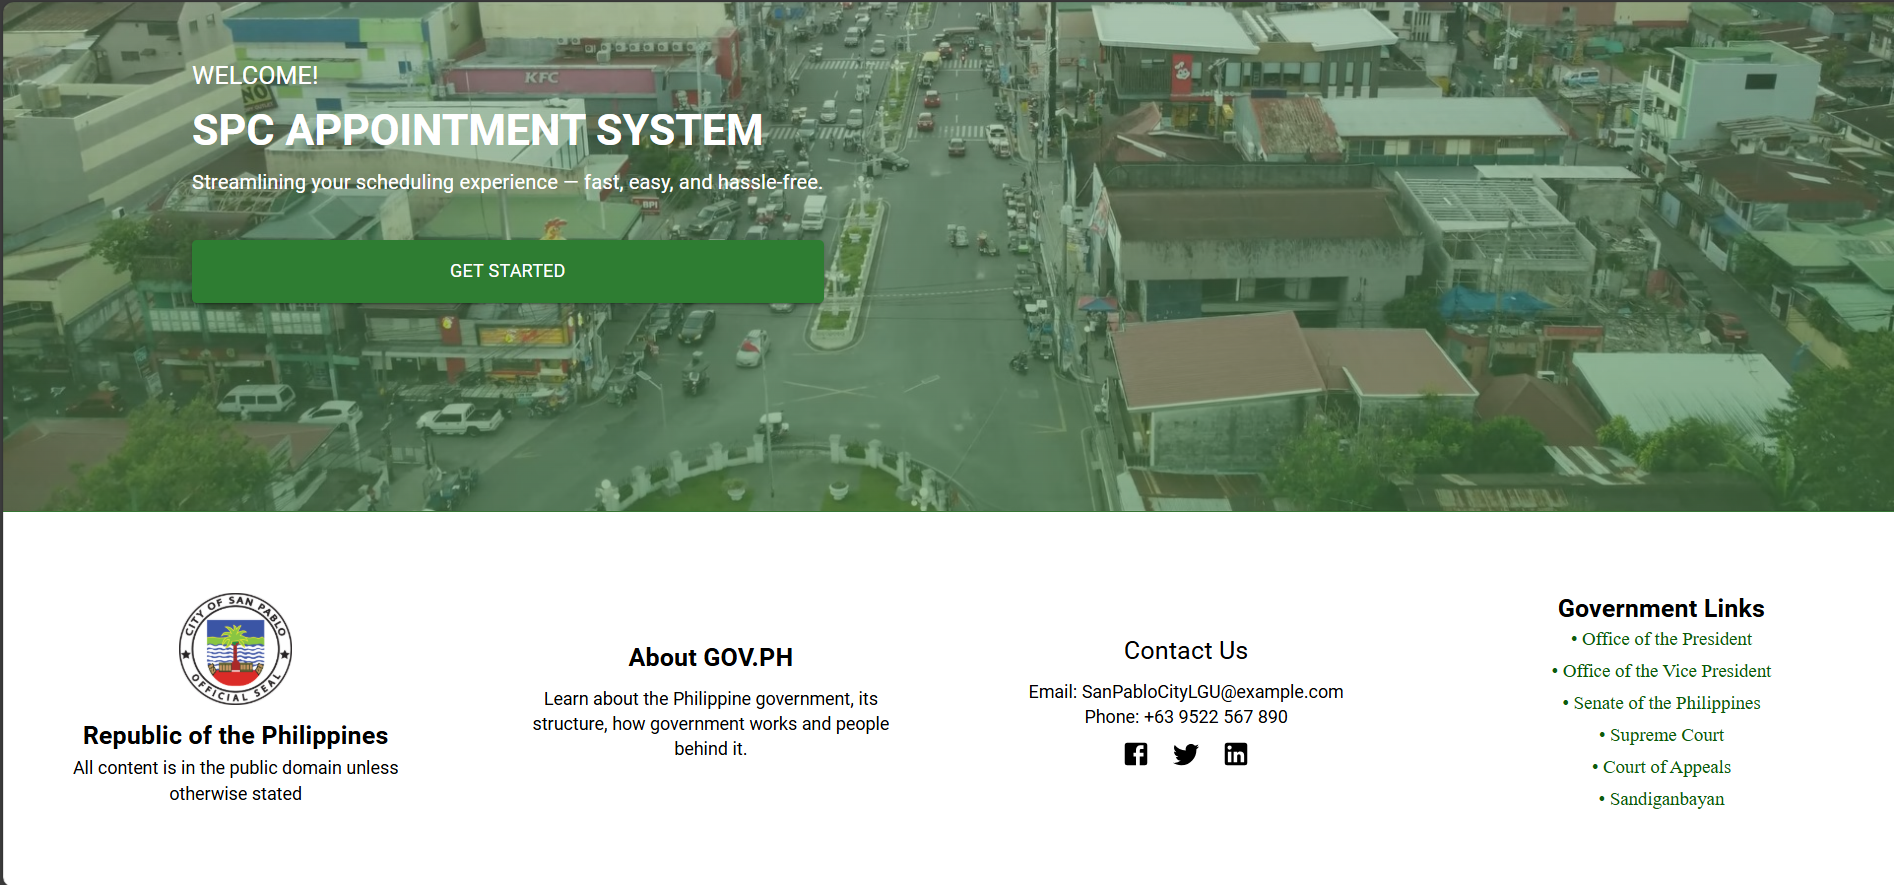
Task: Click the City of San Pablo official seal
Action: [x=235, y=649]
